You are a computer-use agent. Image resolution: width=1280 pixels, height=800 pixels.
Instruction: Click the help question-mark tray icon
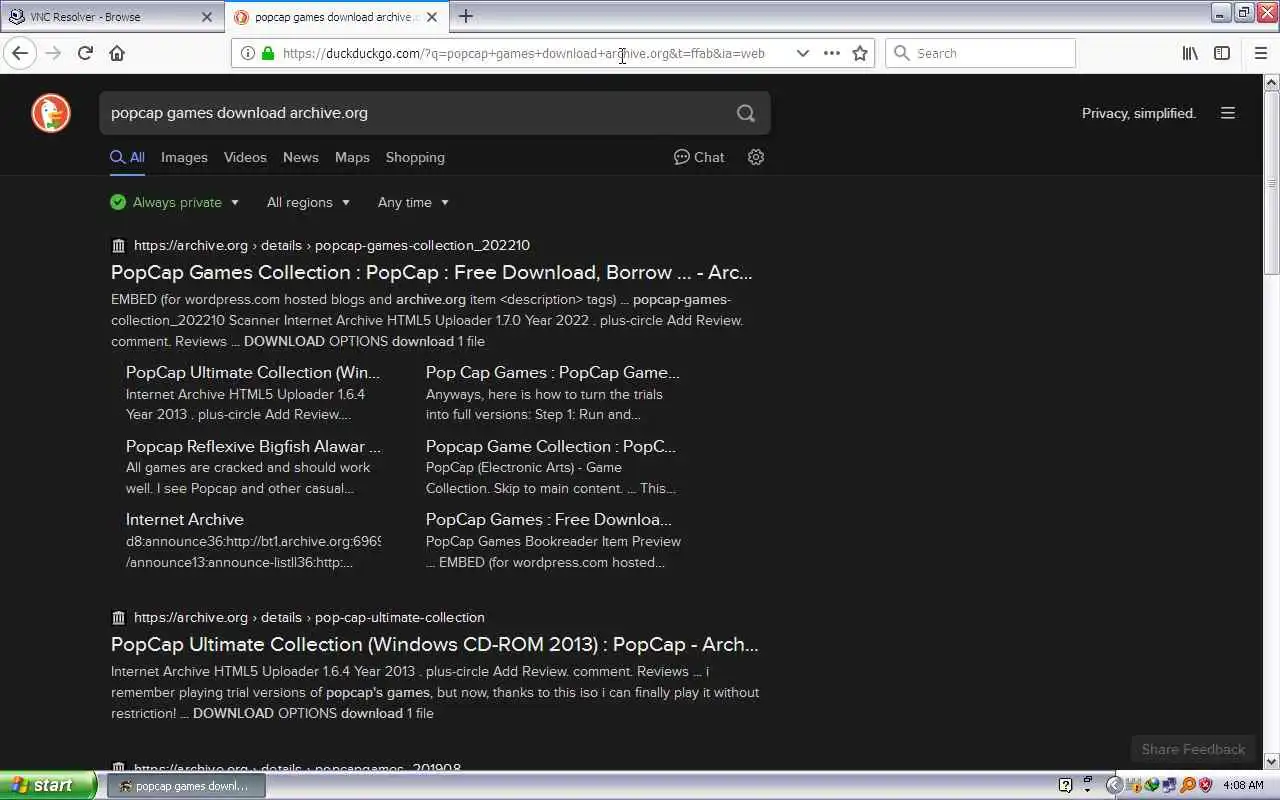coord(1065,785)
